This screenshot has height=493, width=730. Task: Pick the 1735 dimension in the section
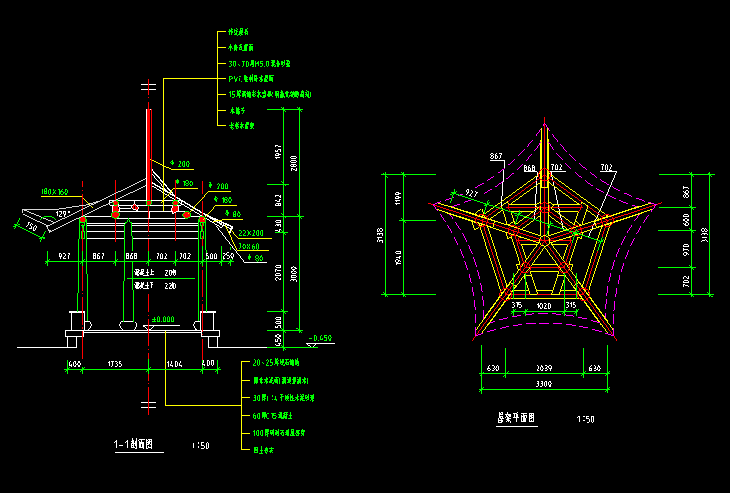tap(115, 364)
